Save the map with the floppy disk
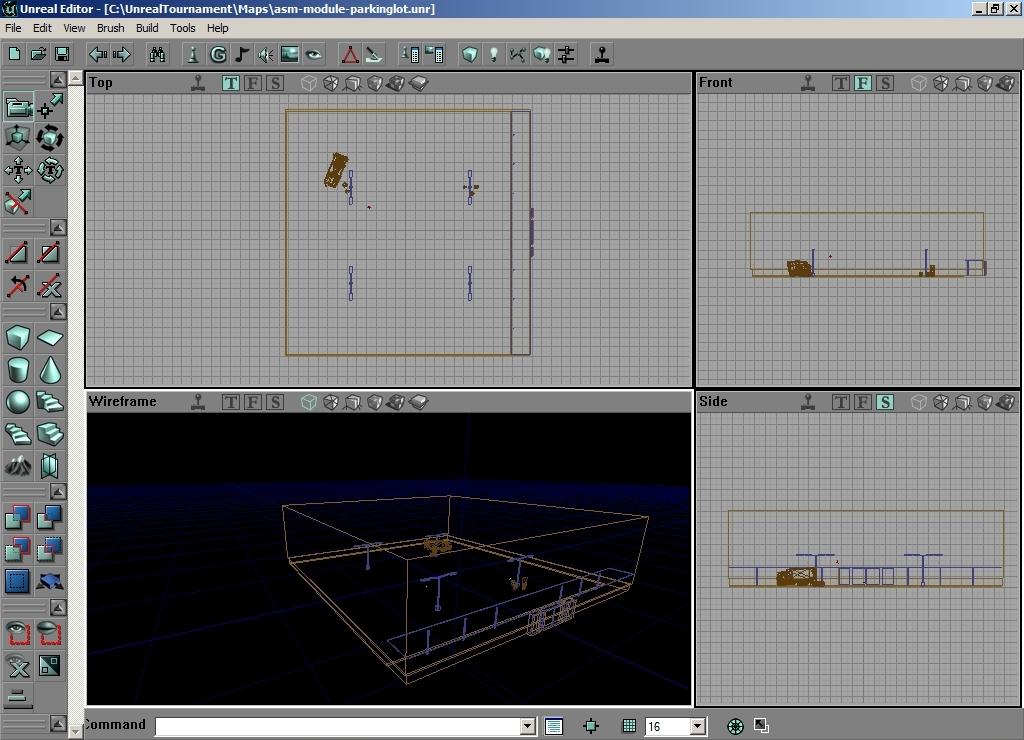Image resolution: width=1024 pixels, height=740 pixels. click(62, 54)
